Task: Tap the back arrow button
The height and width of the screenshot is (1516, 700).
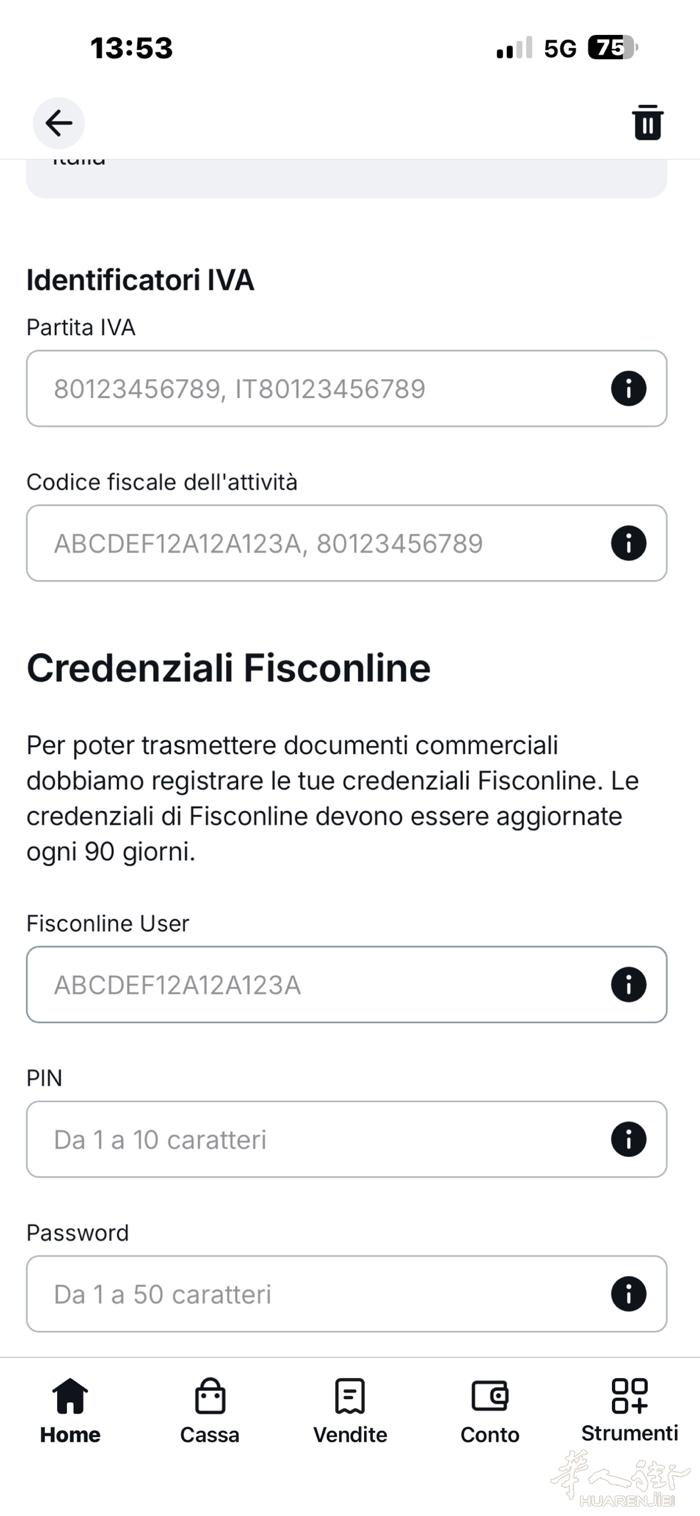Action: tap(59, 123)
